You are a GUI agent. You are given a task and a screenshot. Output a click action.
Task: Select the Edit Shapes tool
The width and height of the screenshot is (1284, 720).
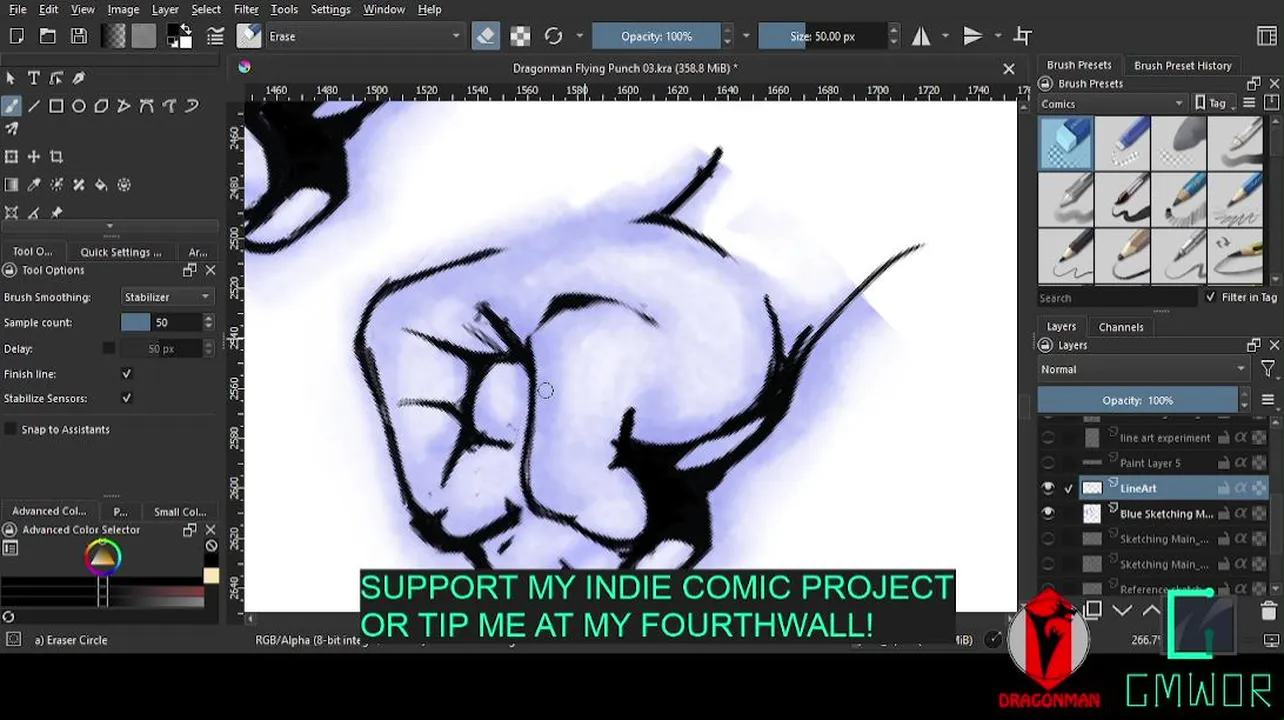56,78
